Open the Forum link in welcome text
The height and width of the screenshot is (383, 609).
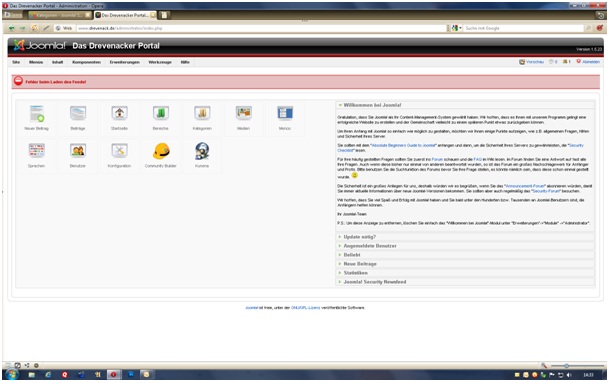pyautogui.click(x=437, y=159)
